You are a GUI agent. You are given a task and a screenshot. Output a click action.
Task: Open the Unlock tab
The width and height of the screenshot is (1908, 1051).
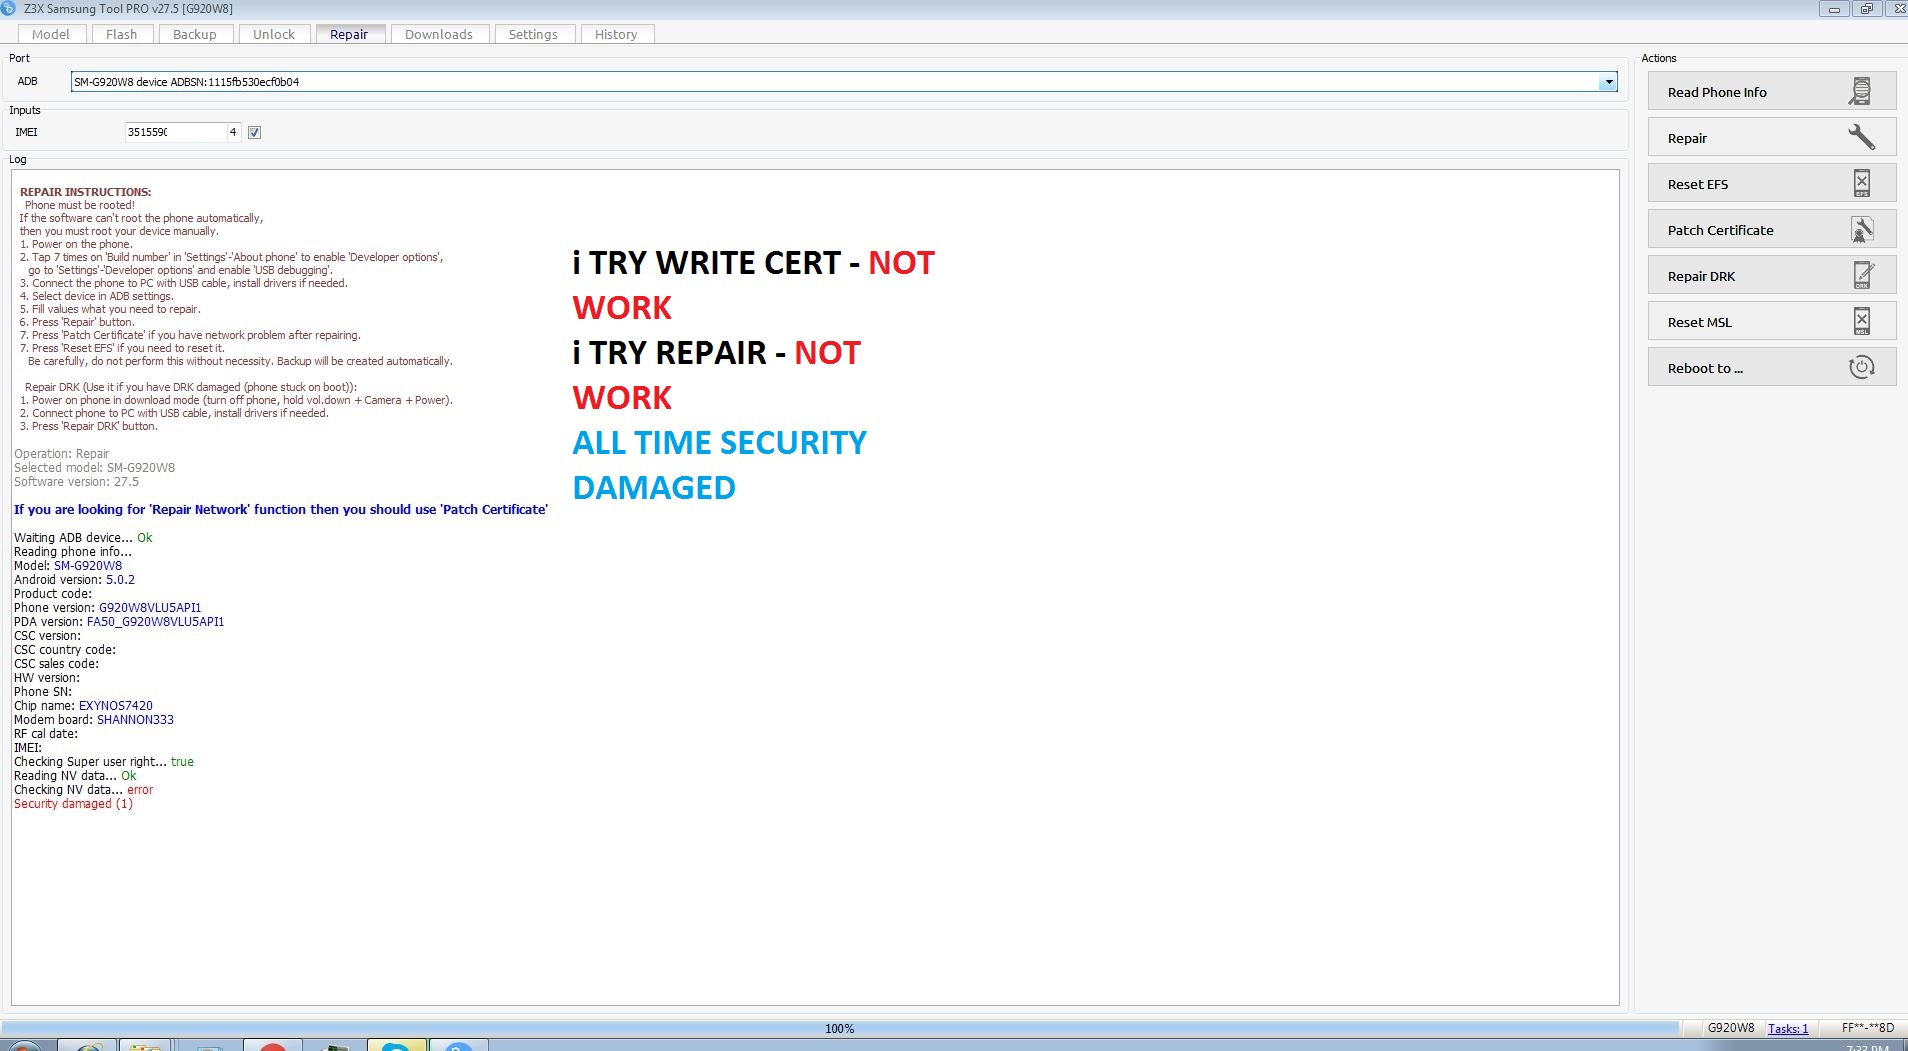click(x=273, y=34)
